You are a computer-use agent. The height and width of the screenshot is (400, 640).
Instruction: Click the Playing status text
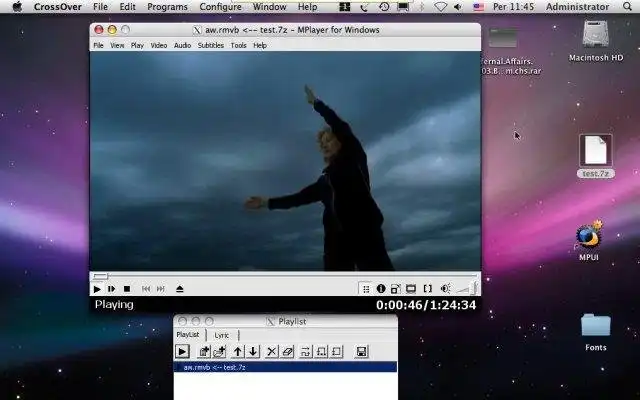click(x=114, y=304)
